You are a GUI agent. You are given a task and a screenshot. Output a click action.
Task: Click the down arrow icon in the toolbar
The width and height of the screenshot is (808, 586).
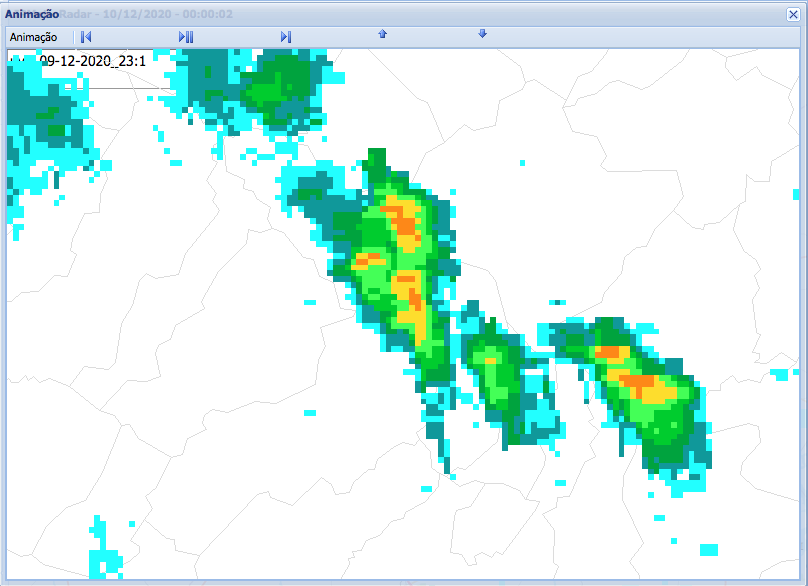[482, 34]
